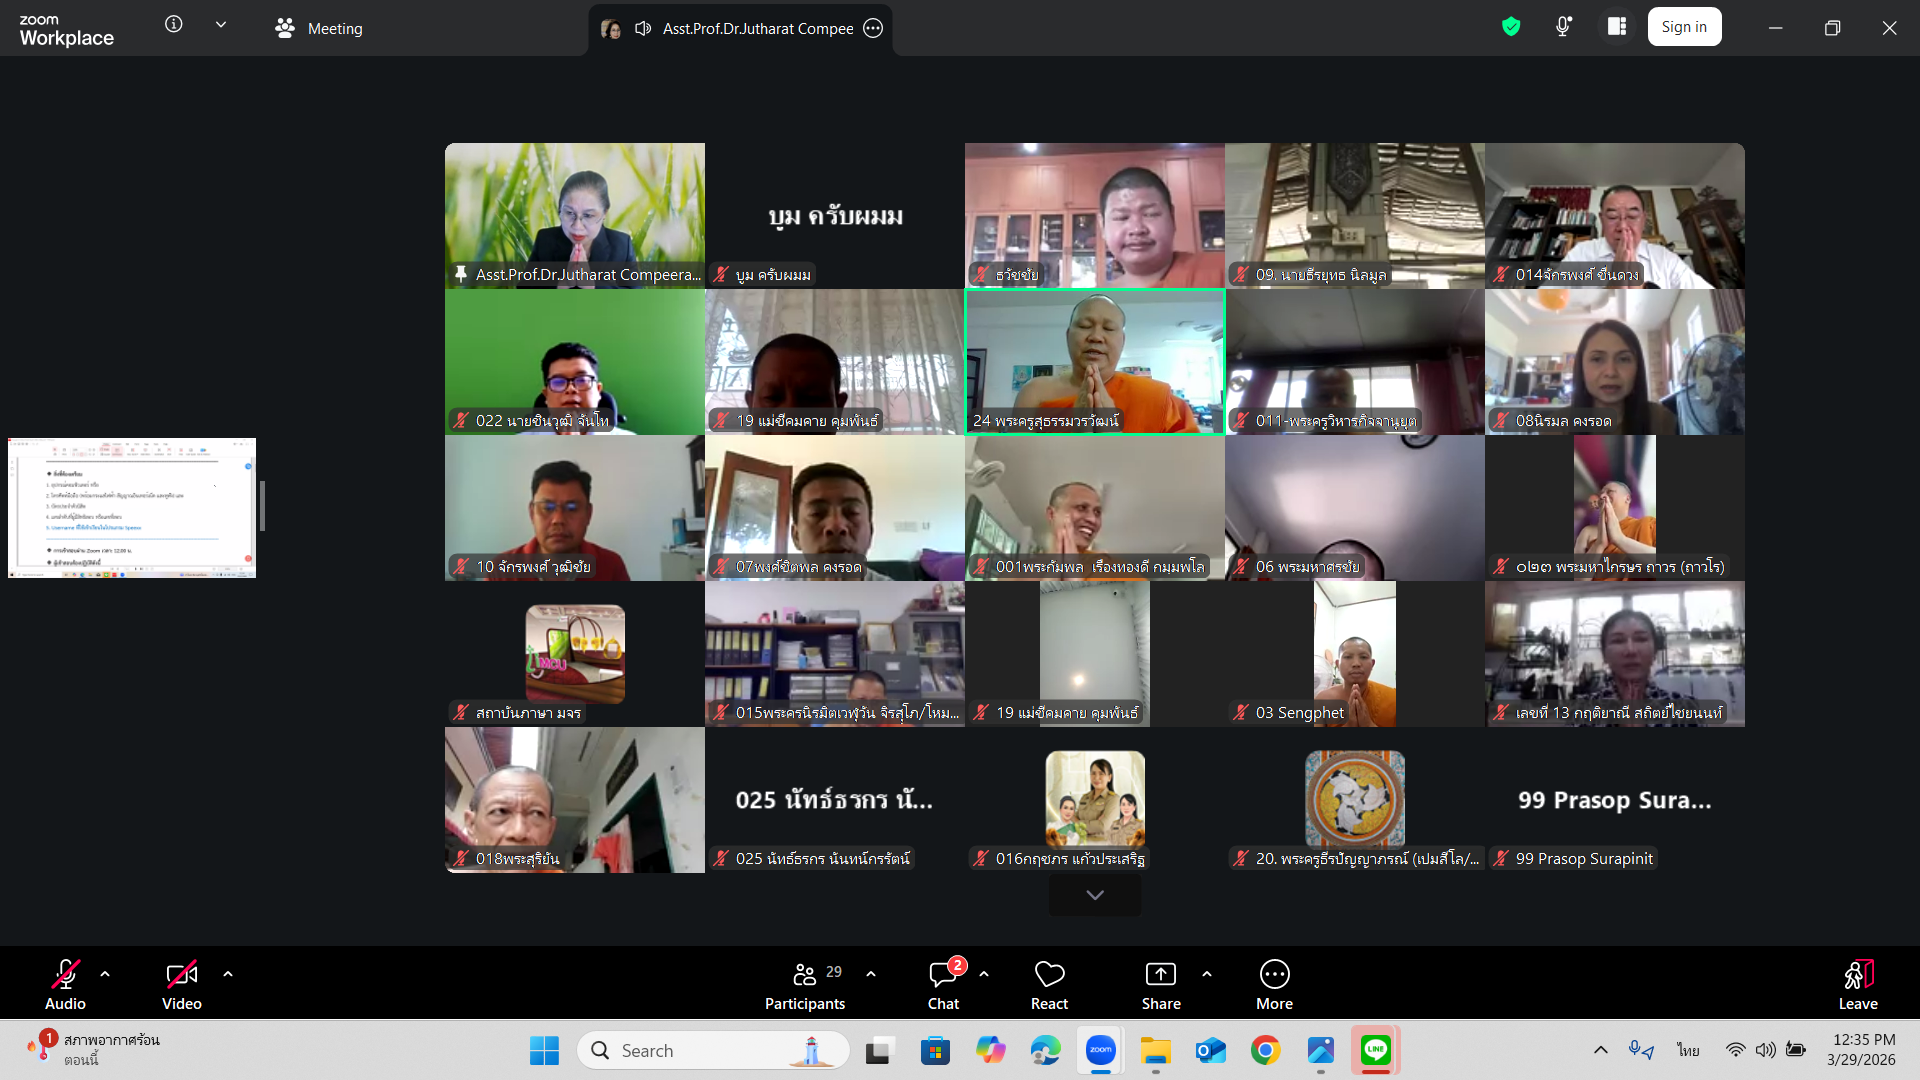This screenshot has width=1920, height=1080.
Task: Open the view layout icon
Action: click(1617, 27)
